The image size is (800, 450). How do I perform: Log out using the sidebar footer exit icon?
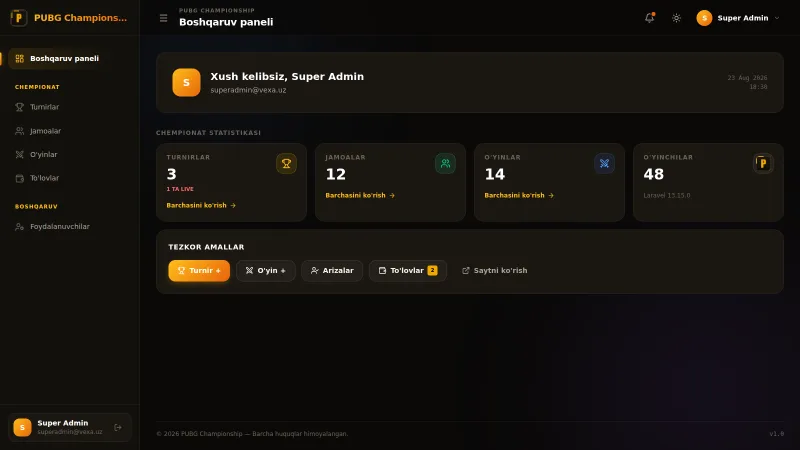(118, 428)
